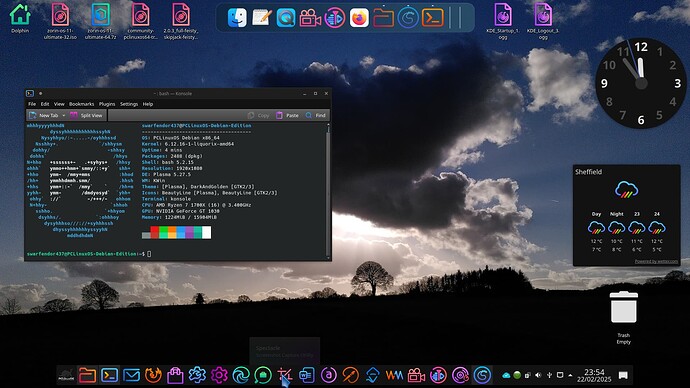This screenshot has width=690, height=388.
Task: Click the Spectacle screenshot icon in bottom panel
Action: [285, 375]
